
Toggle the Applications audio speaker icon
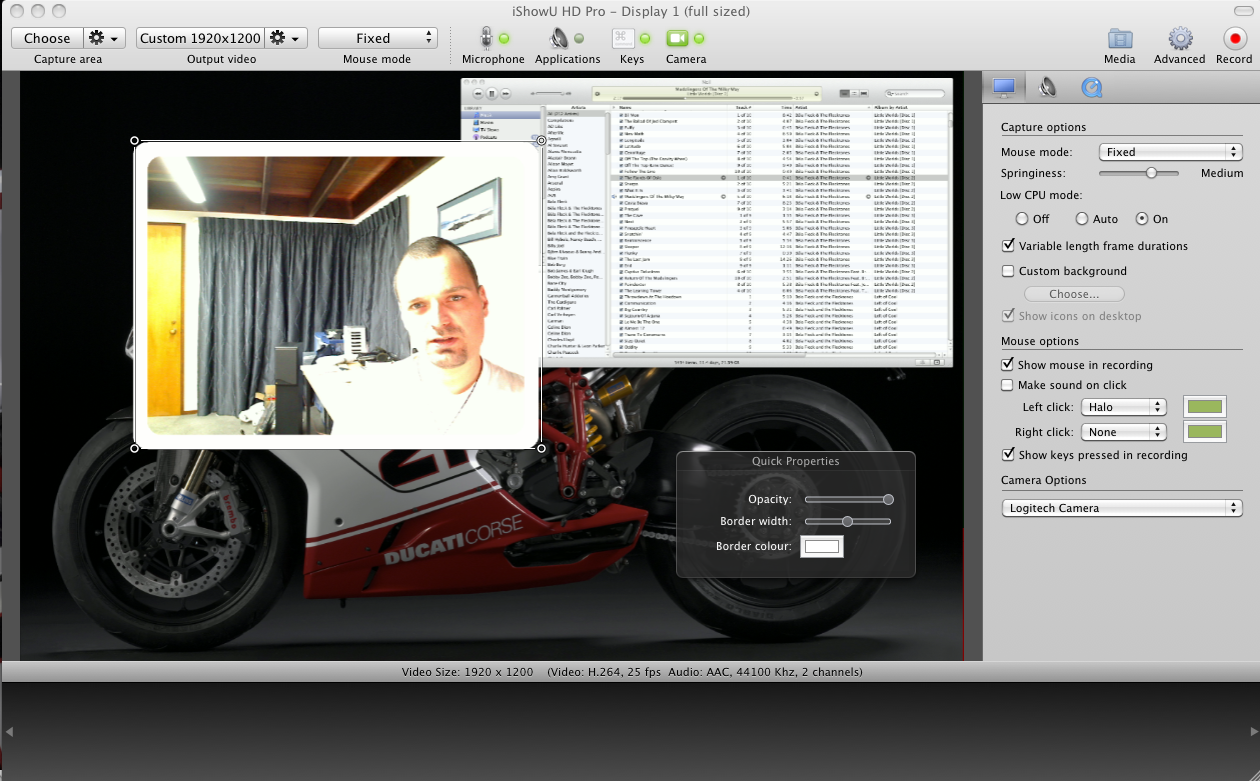pos(559,38)
